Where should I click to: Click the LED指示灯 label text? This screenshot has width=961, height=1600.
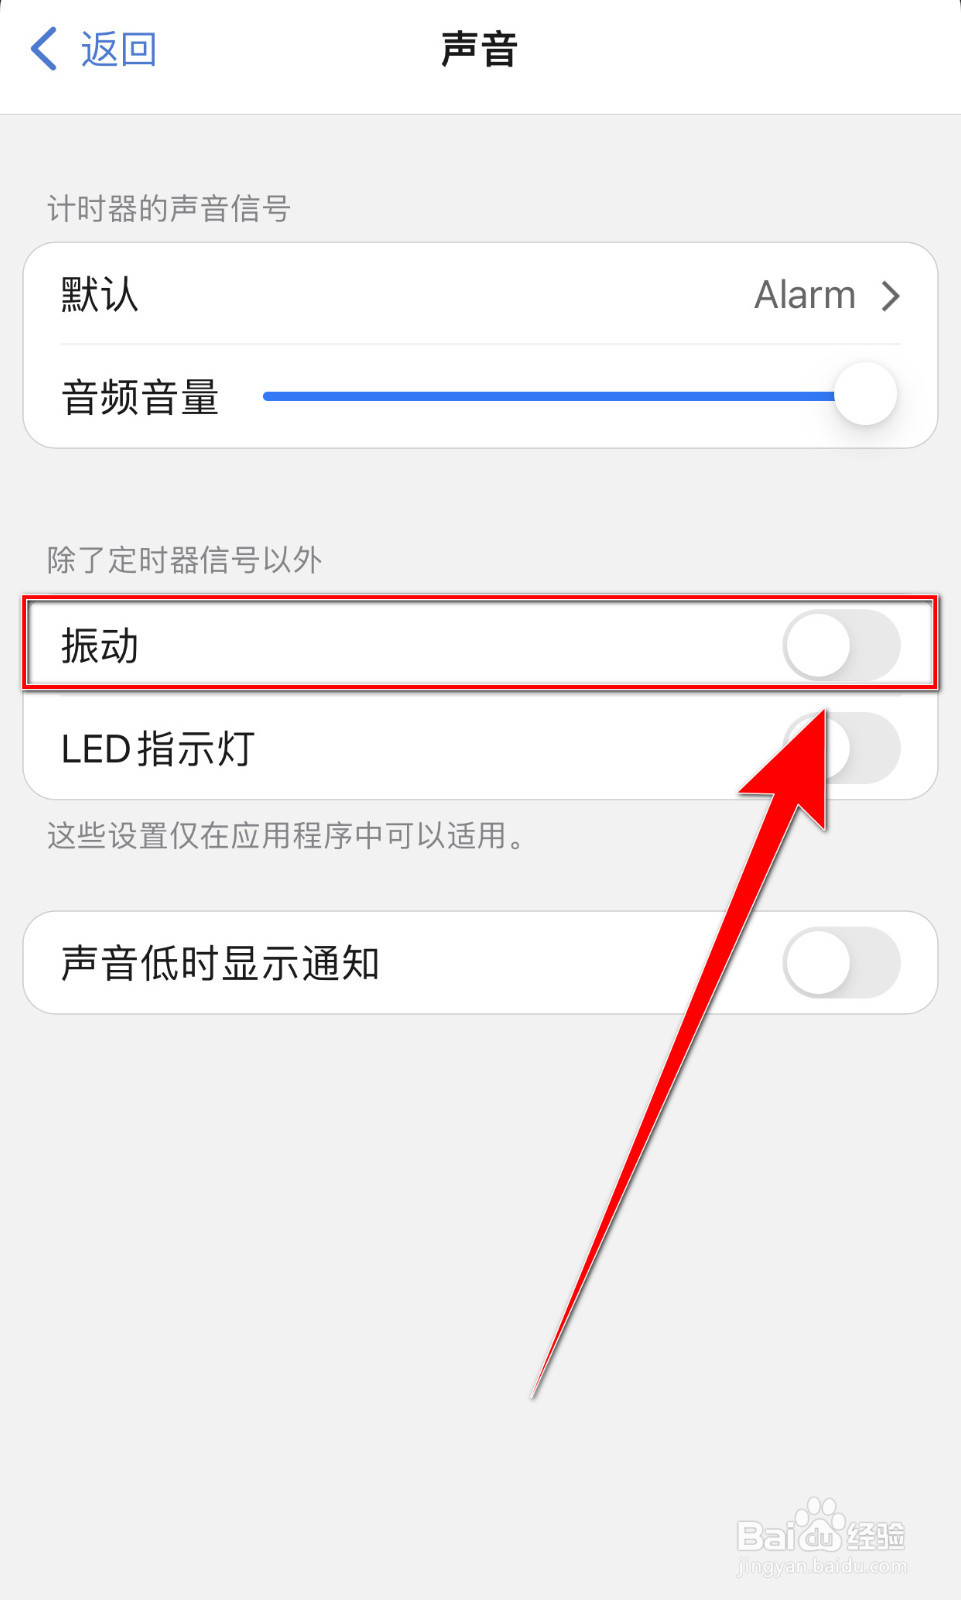coord(158,749)
